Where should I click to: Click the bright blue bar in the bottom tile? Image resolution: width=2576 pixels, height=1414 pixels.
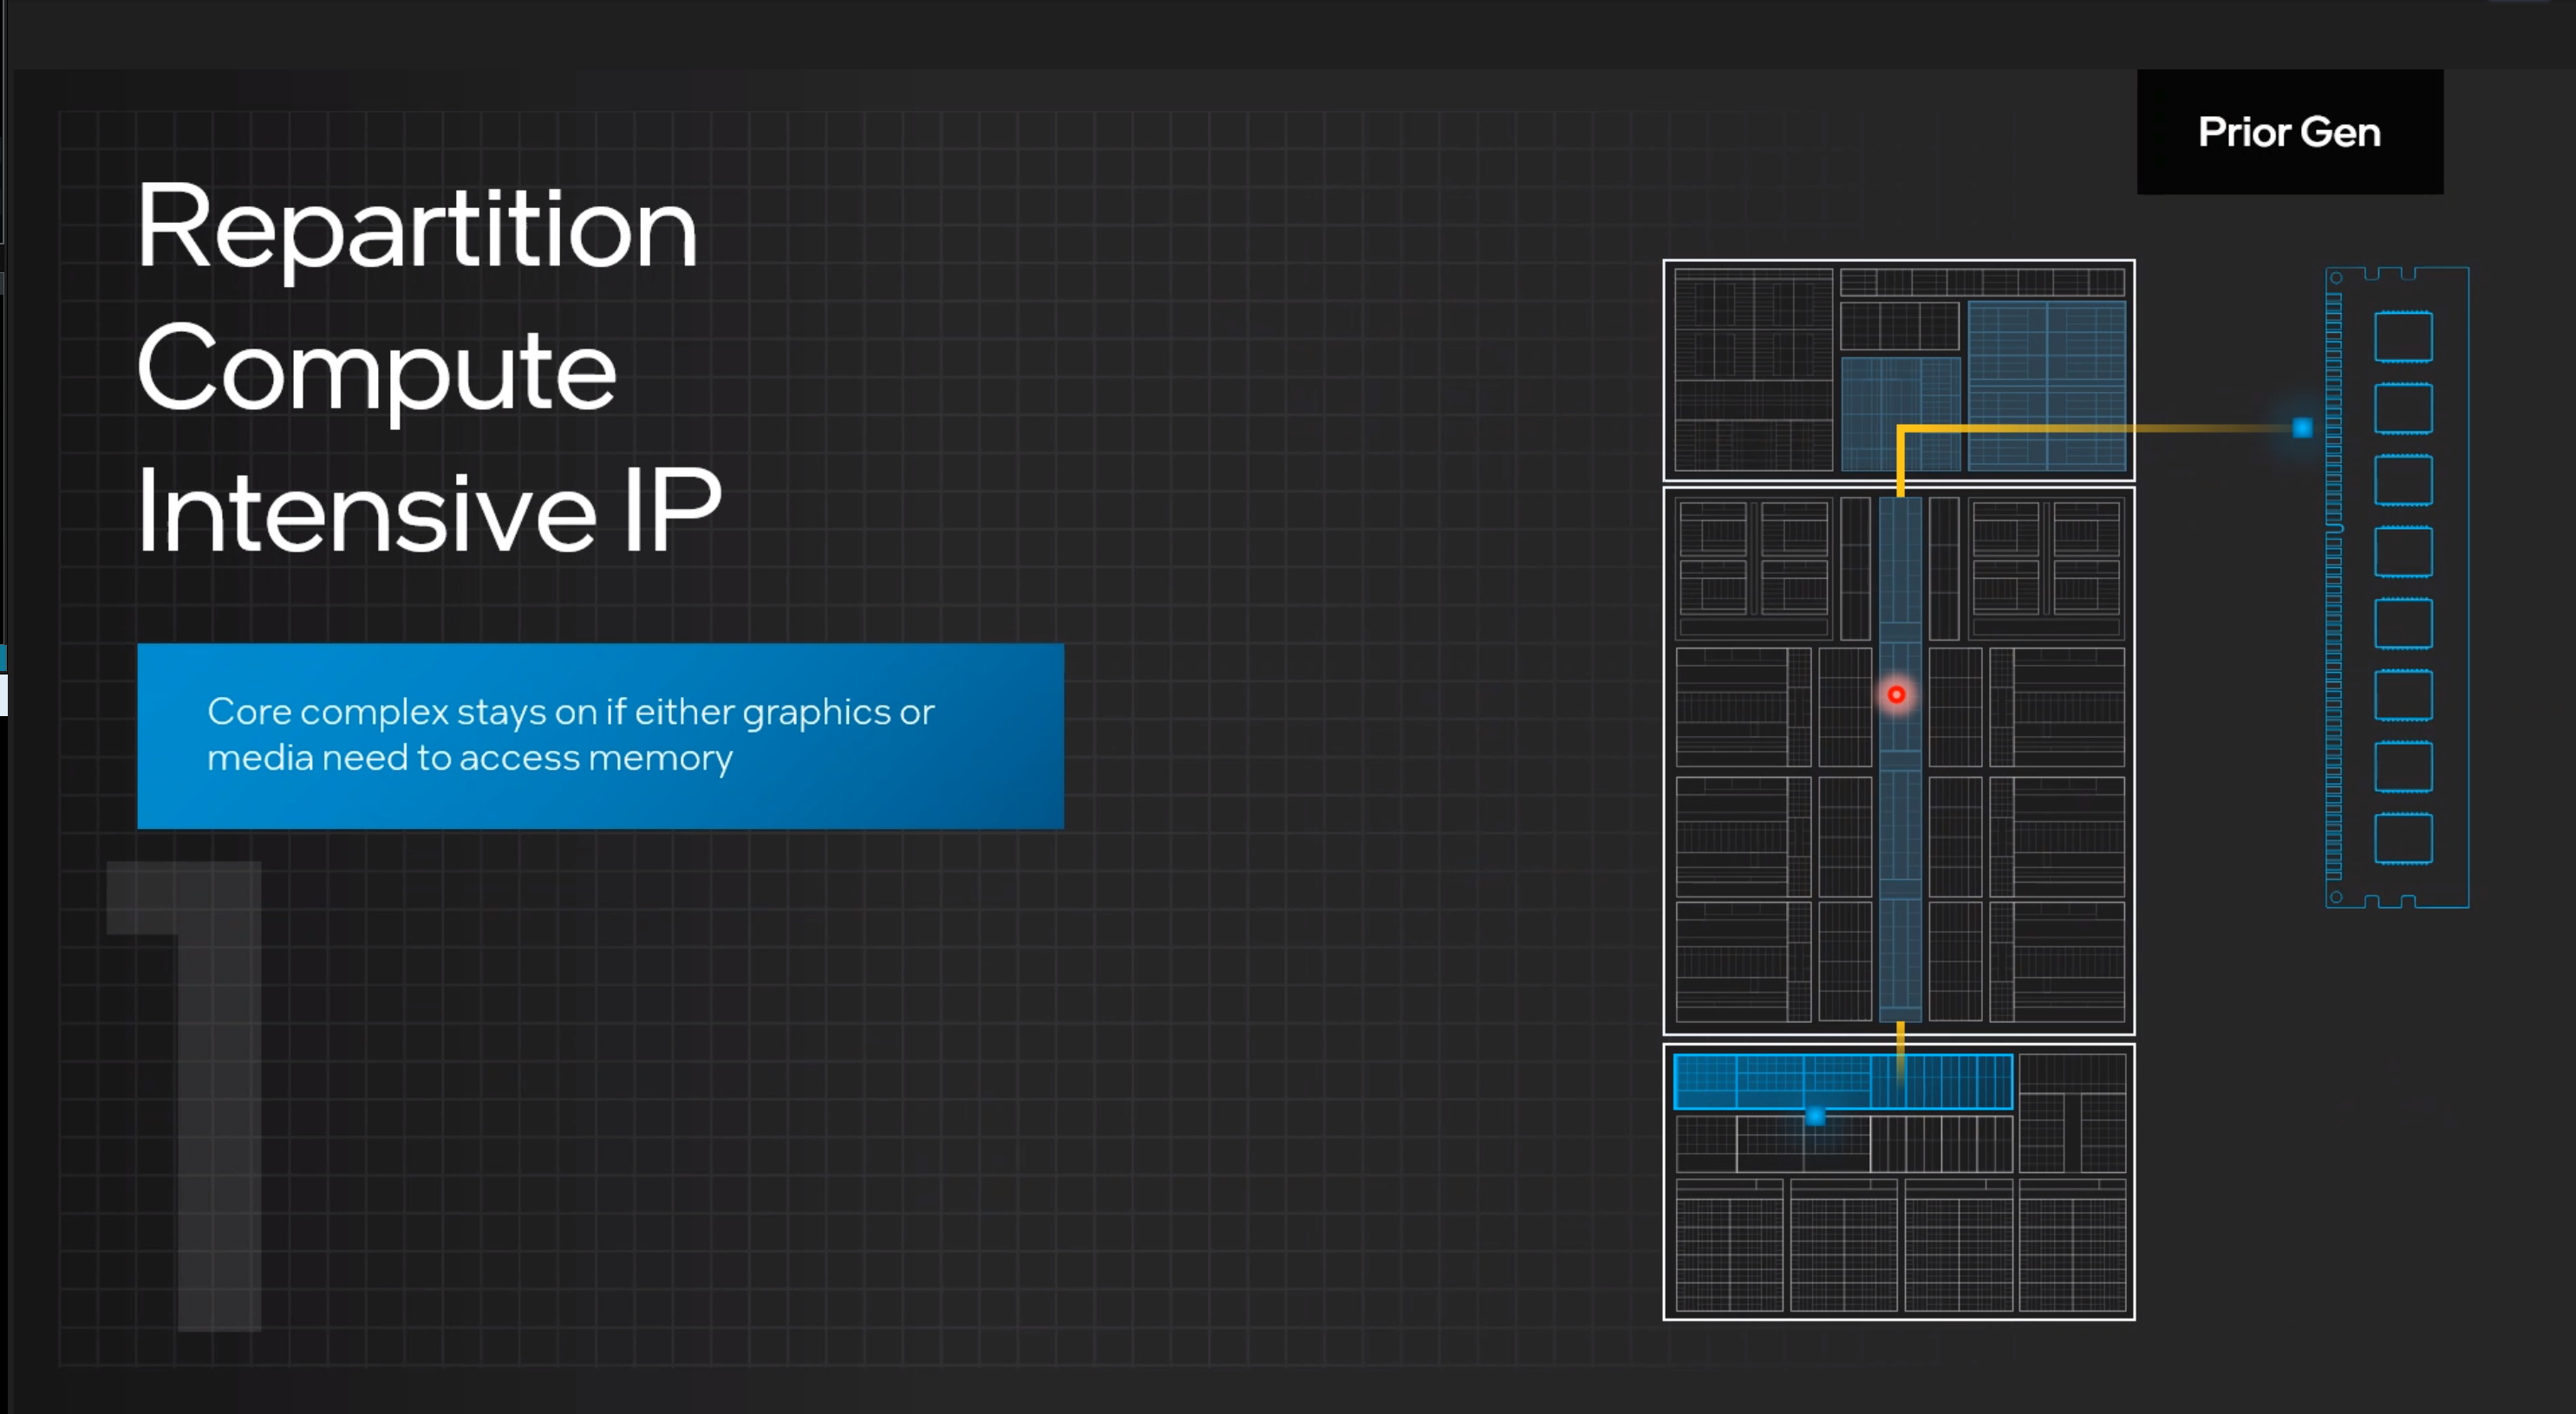(x=1843, y=1081)
